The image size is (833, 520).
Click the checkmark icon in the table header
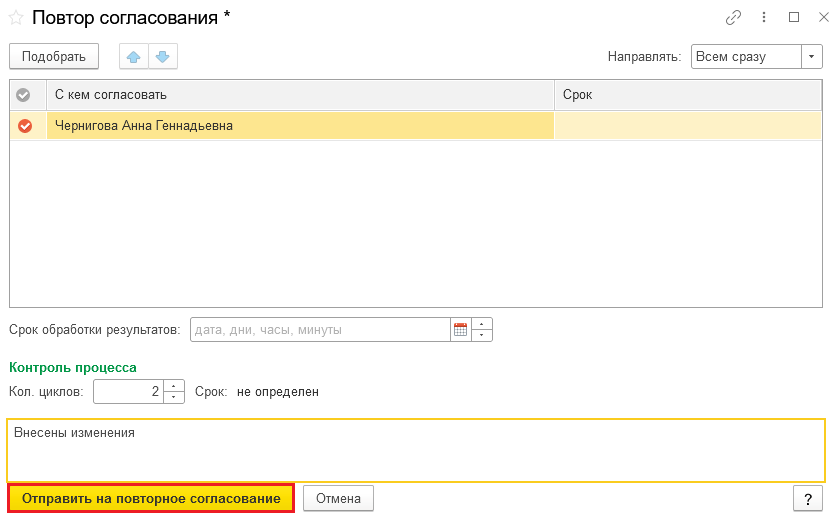pos(25,94)
